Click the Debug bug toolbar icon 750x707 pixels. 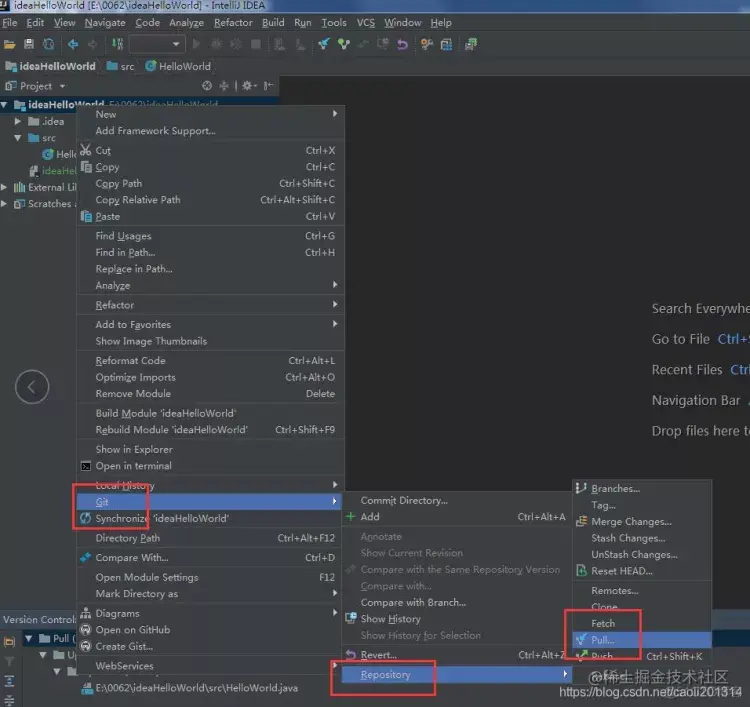pyautogui.click(x=216, y=44)
